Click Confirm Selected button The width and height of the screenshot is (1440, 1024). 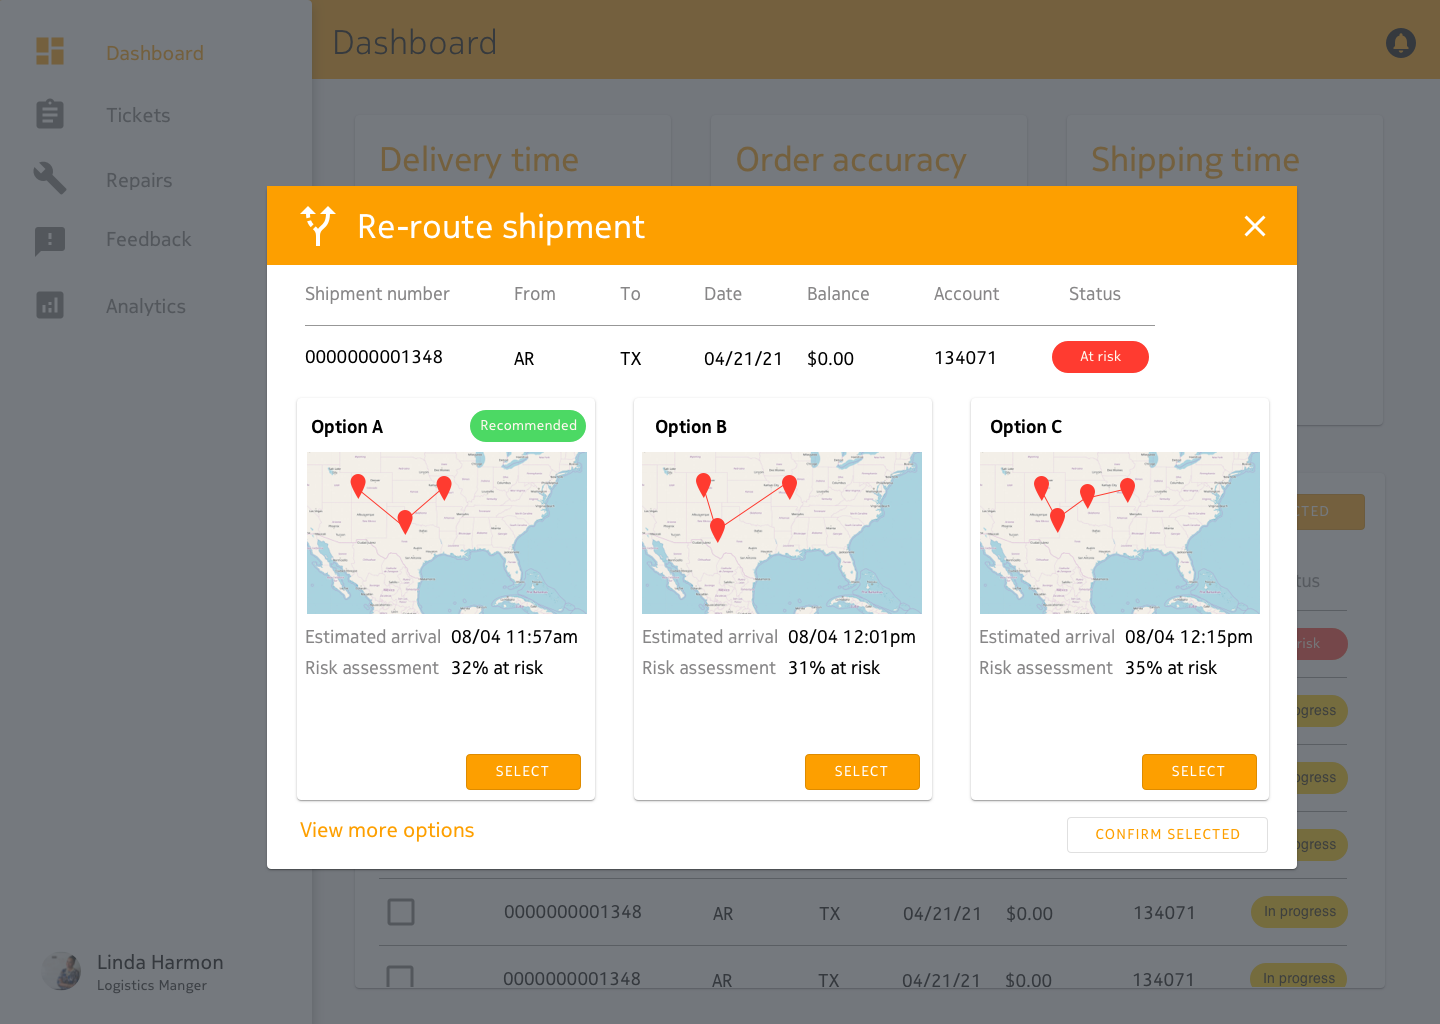click(1167, 835)
